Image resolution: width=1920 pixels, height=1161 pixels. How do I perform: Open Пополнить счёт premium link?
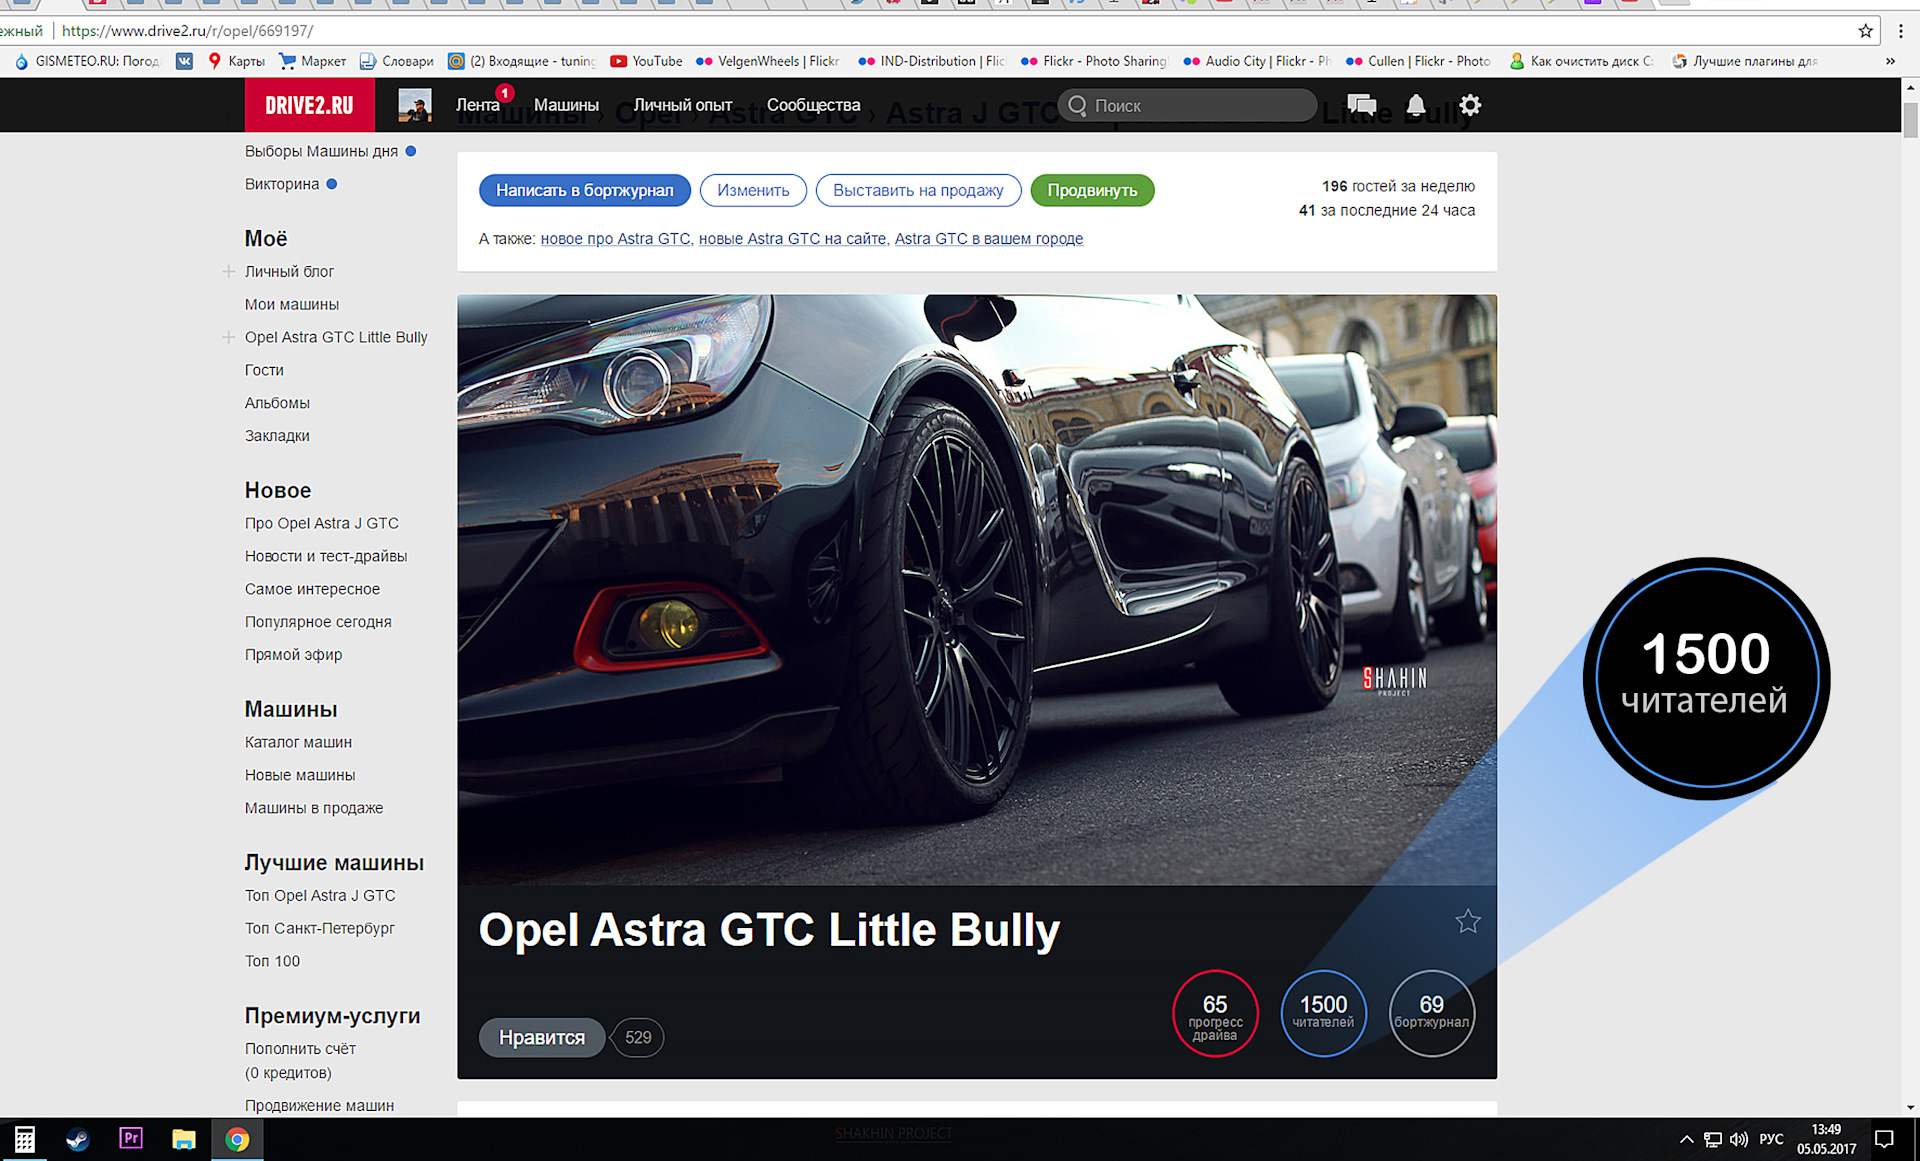click(300, 1049)
